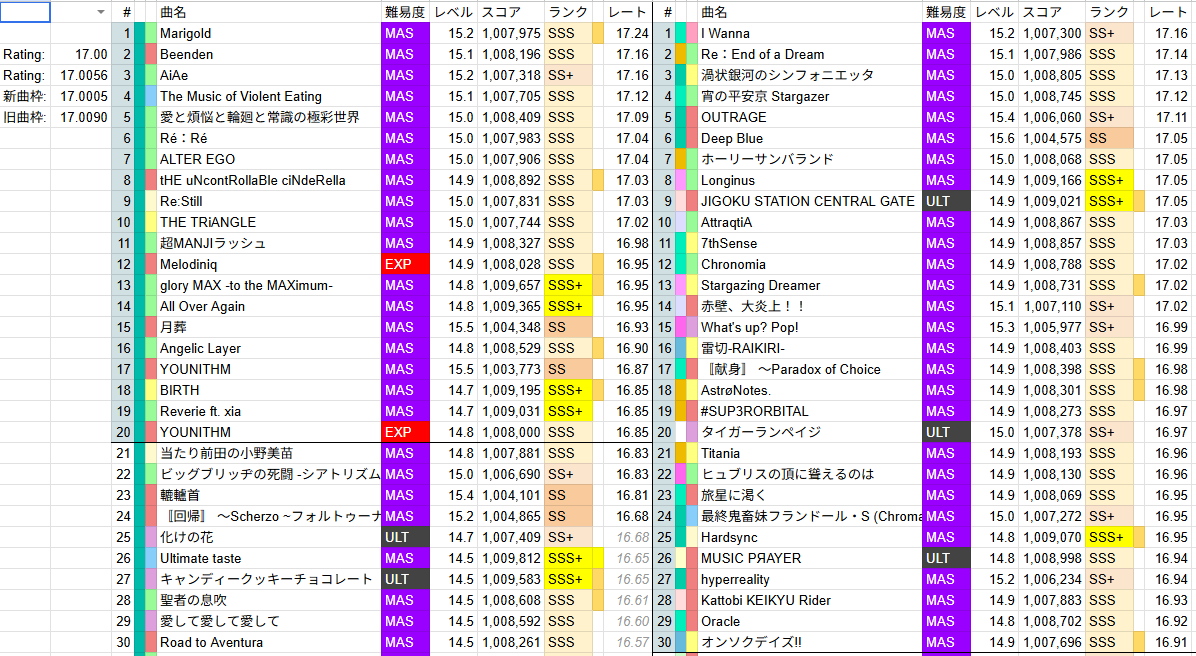The width and height of the screenshot is (1196, 656).
Task: Select the AstrøNotes. cell
Action: point(810,390)
